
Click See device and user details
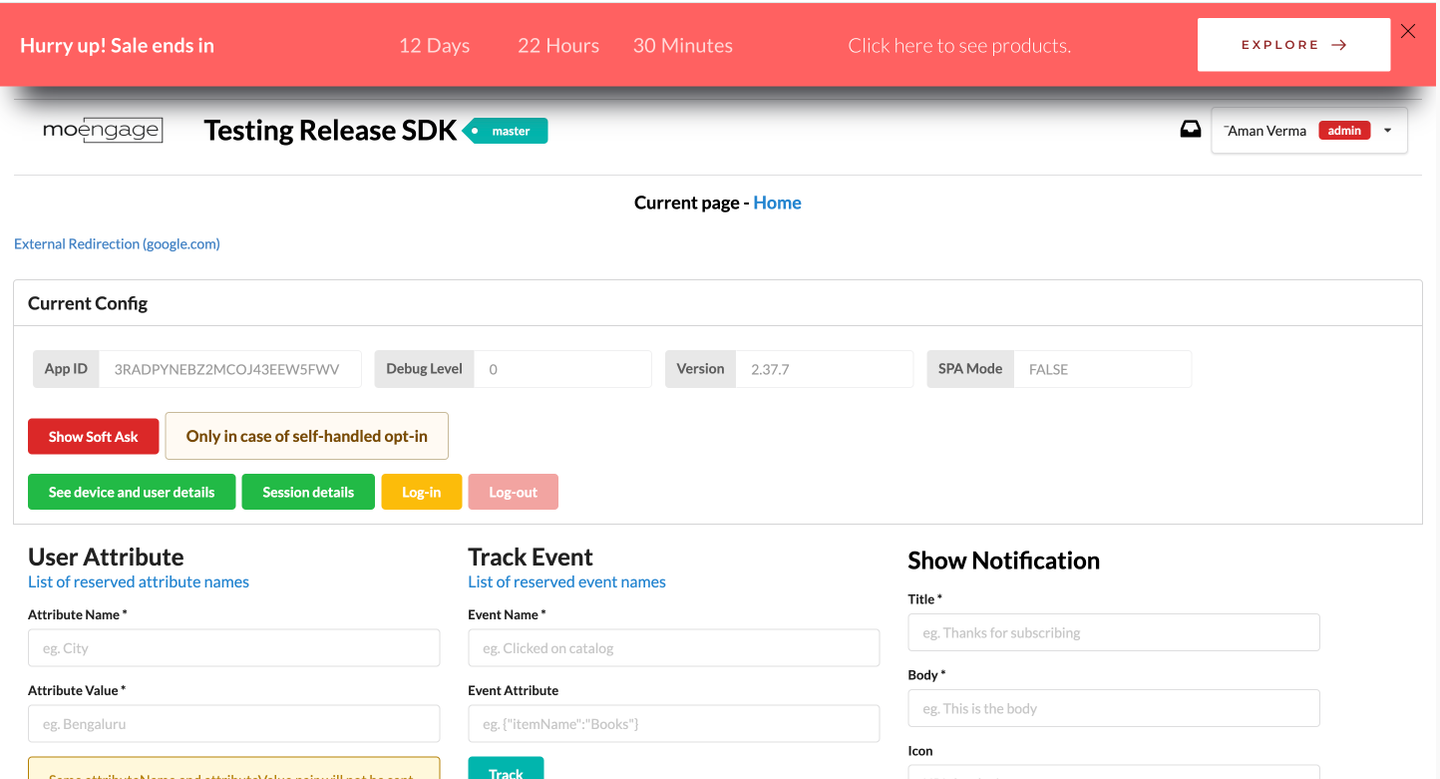pyautogui.click(x=132, y=492)
